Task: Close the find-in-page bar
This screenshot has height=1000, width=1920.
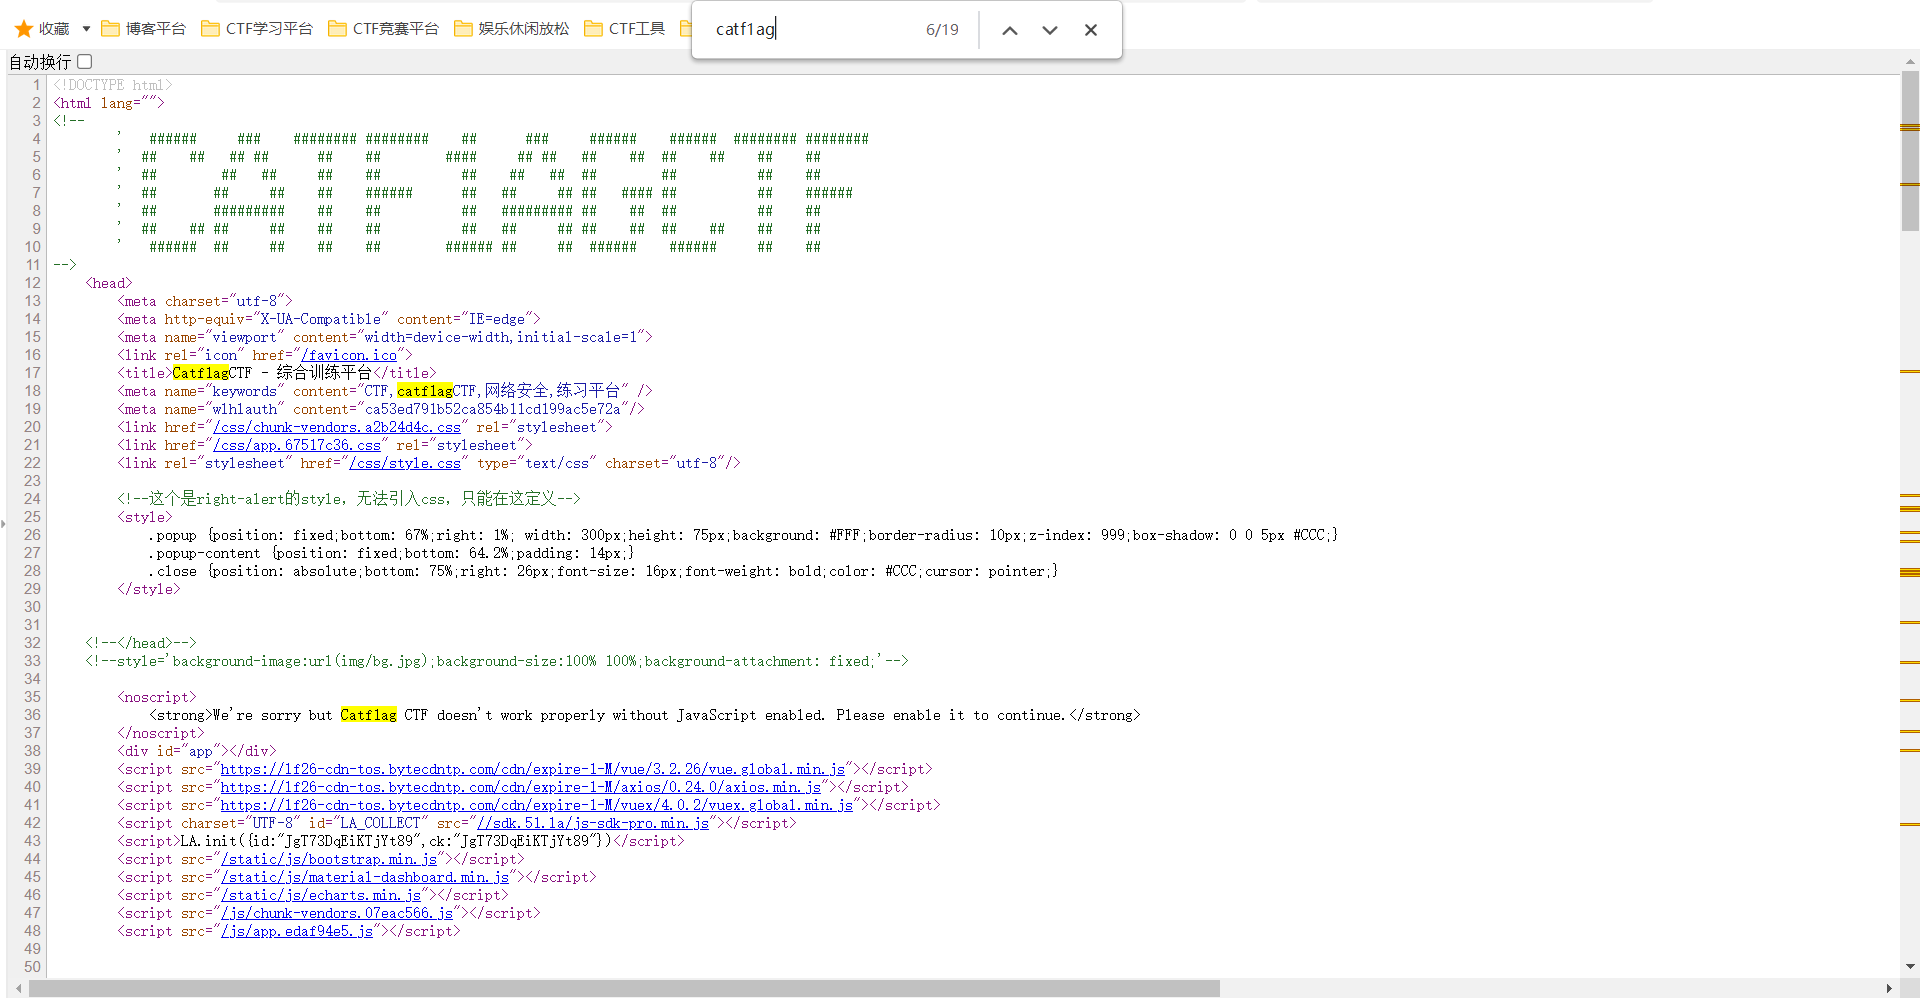Action: [x=1091, y=30]
